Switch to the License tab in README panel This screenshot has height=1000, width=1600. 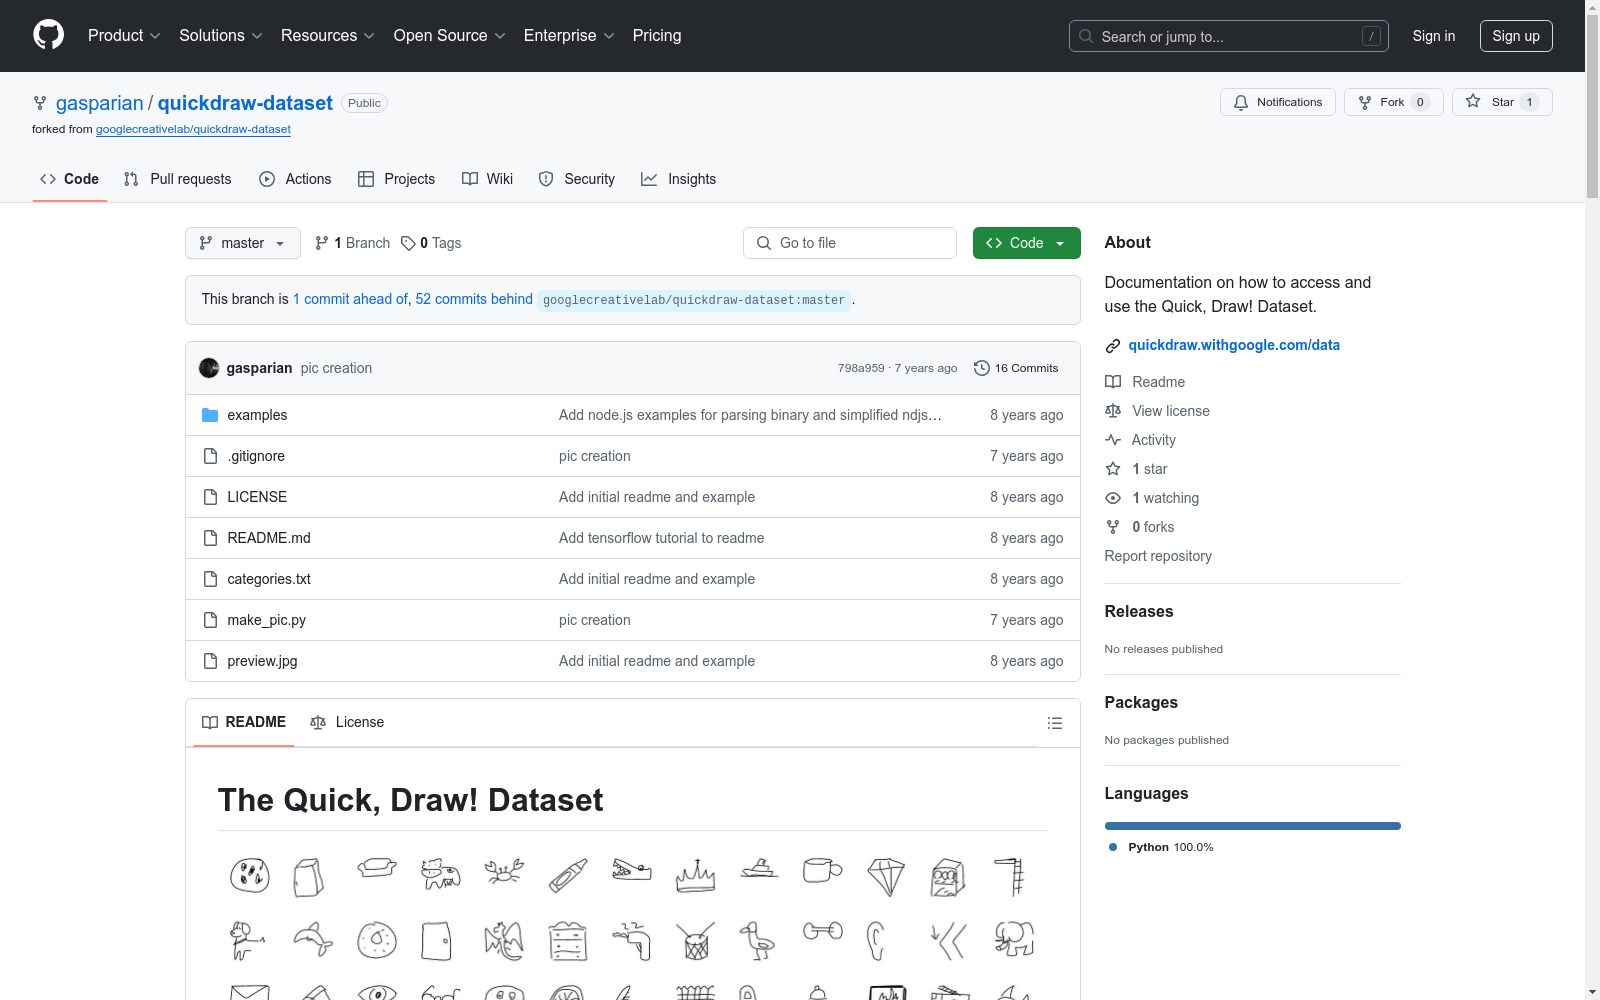tap(347, 722)
